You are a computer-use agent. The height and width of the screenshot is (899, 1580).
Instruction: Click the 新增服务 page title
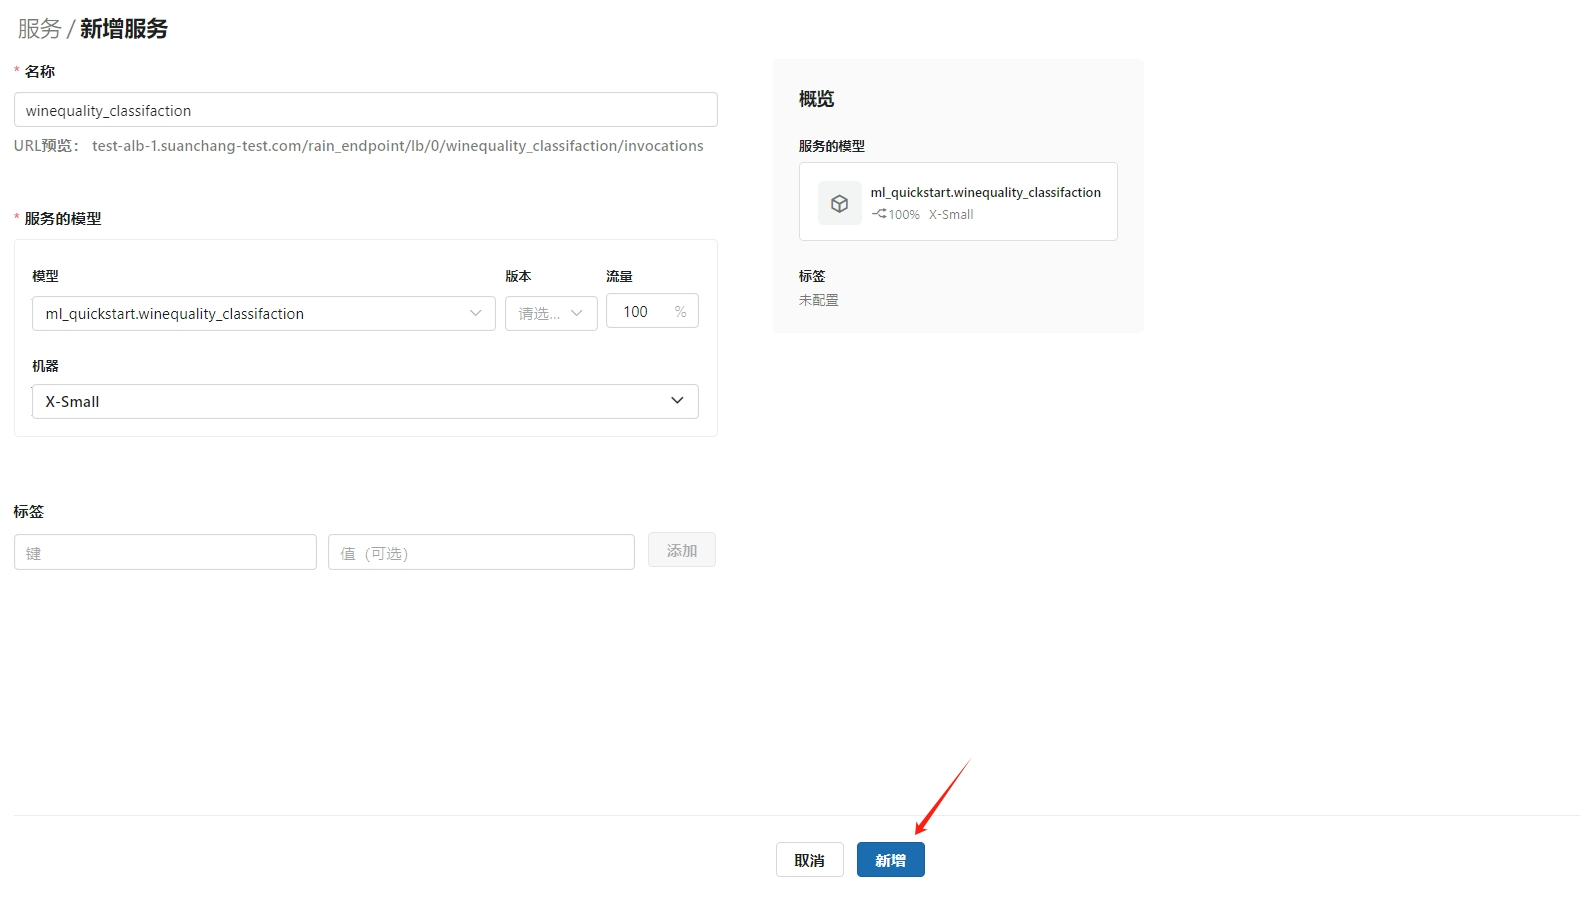tap(124, 29)
